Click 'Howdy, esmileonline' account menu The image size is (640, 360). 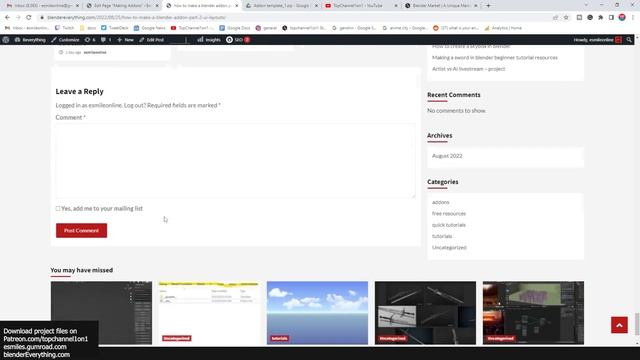[x=597, y=40]
